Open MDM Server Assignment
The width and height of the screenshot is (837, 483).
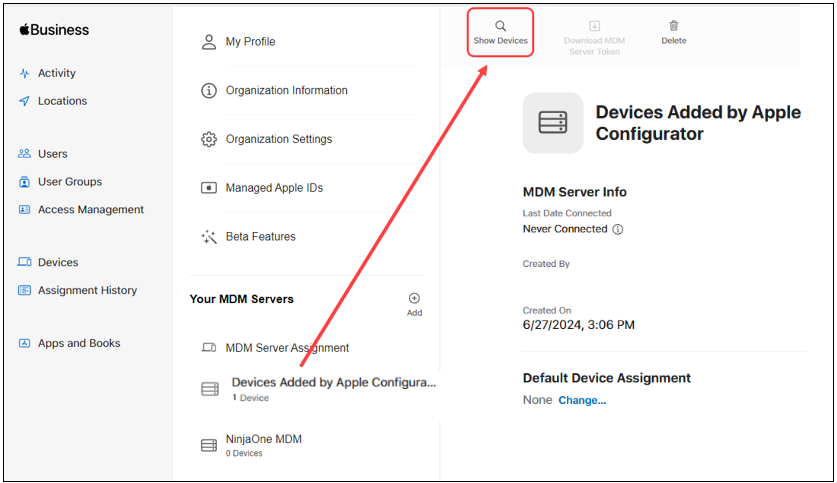[x=287, y=348]
